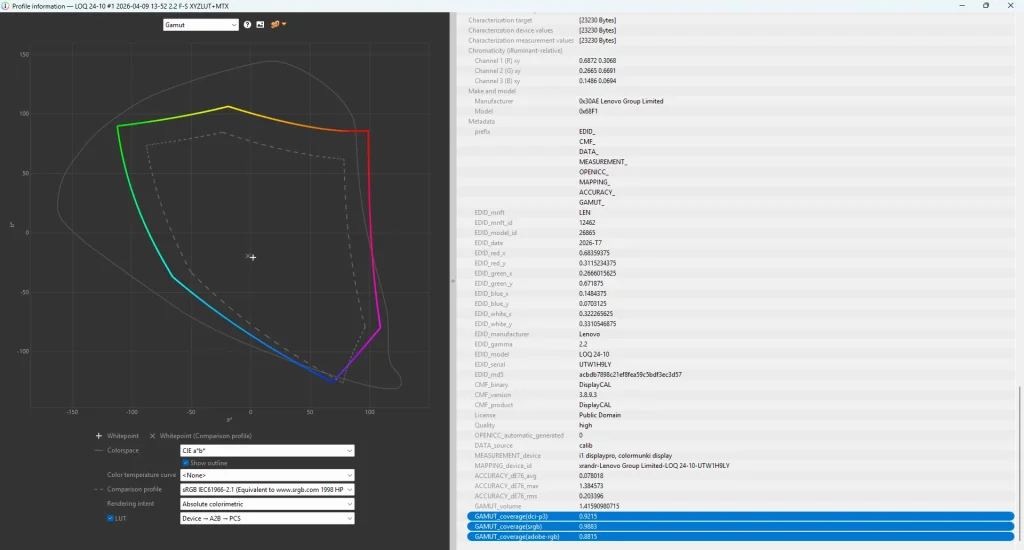Image resolution: width=1024 pixels, height=550 pixels.
Task: Click the MEASUREMENT_device value i1 displaypro
Action: pos(625,456)
